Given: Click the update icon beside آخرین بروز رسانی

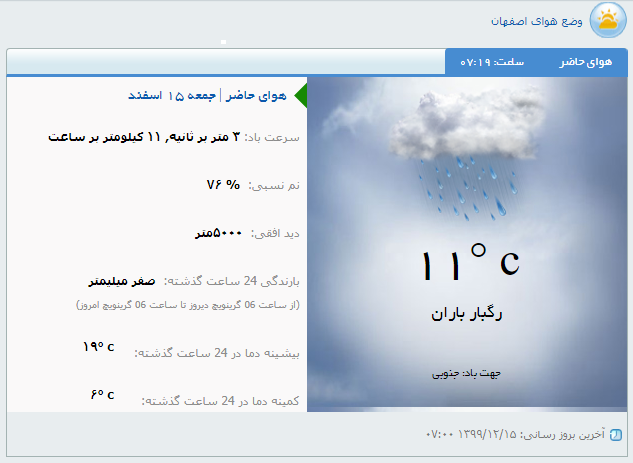Looking at the screenshot, I should [x=615, y=436].
